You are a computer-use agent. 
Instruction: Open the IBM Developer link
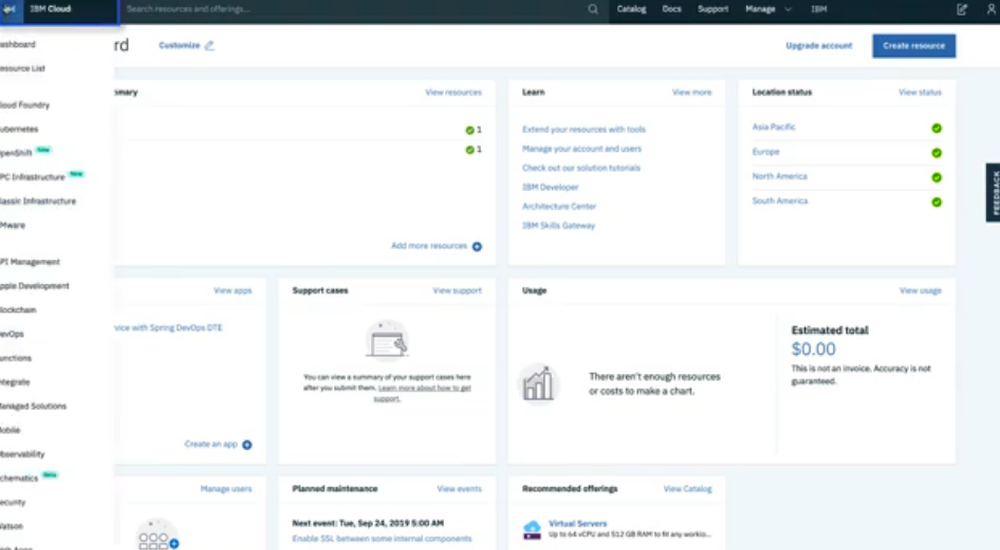(550, 187)
